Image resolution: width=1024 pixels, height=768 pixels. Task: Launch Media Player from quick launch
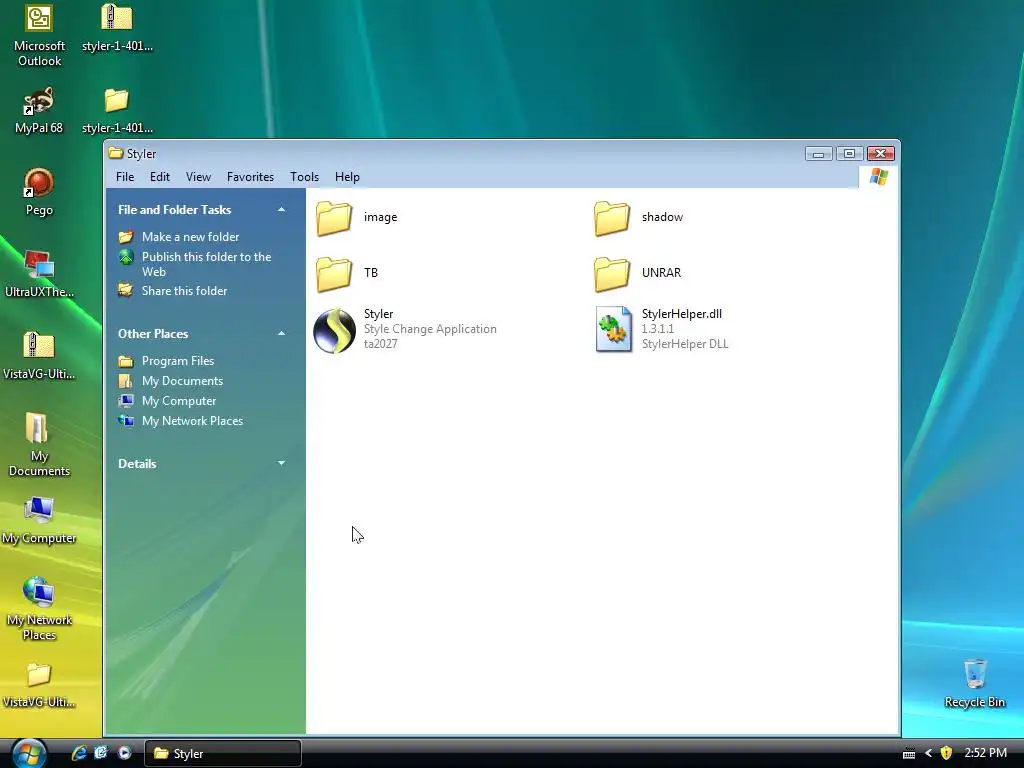pyautogui.click(x=124, y=753)
